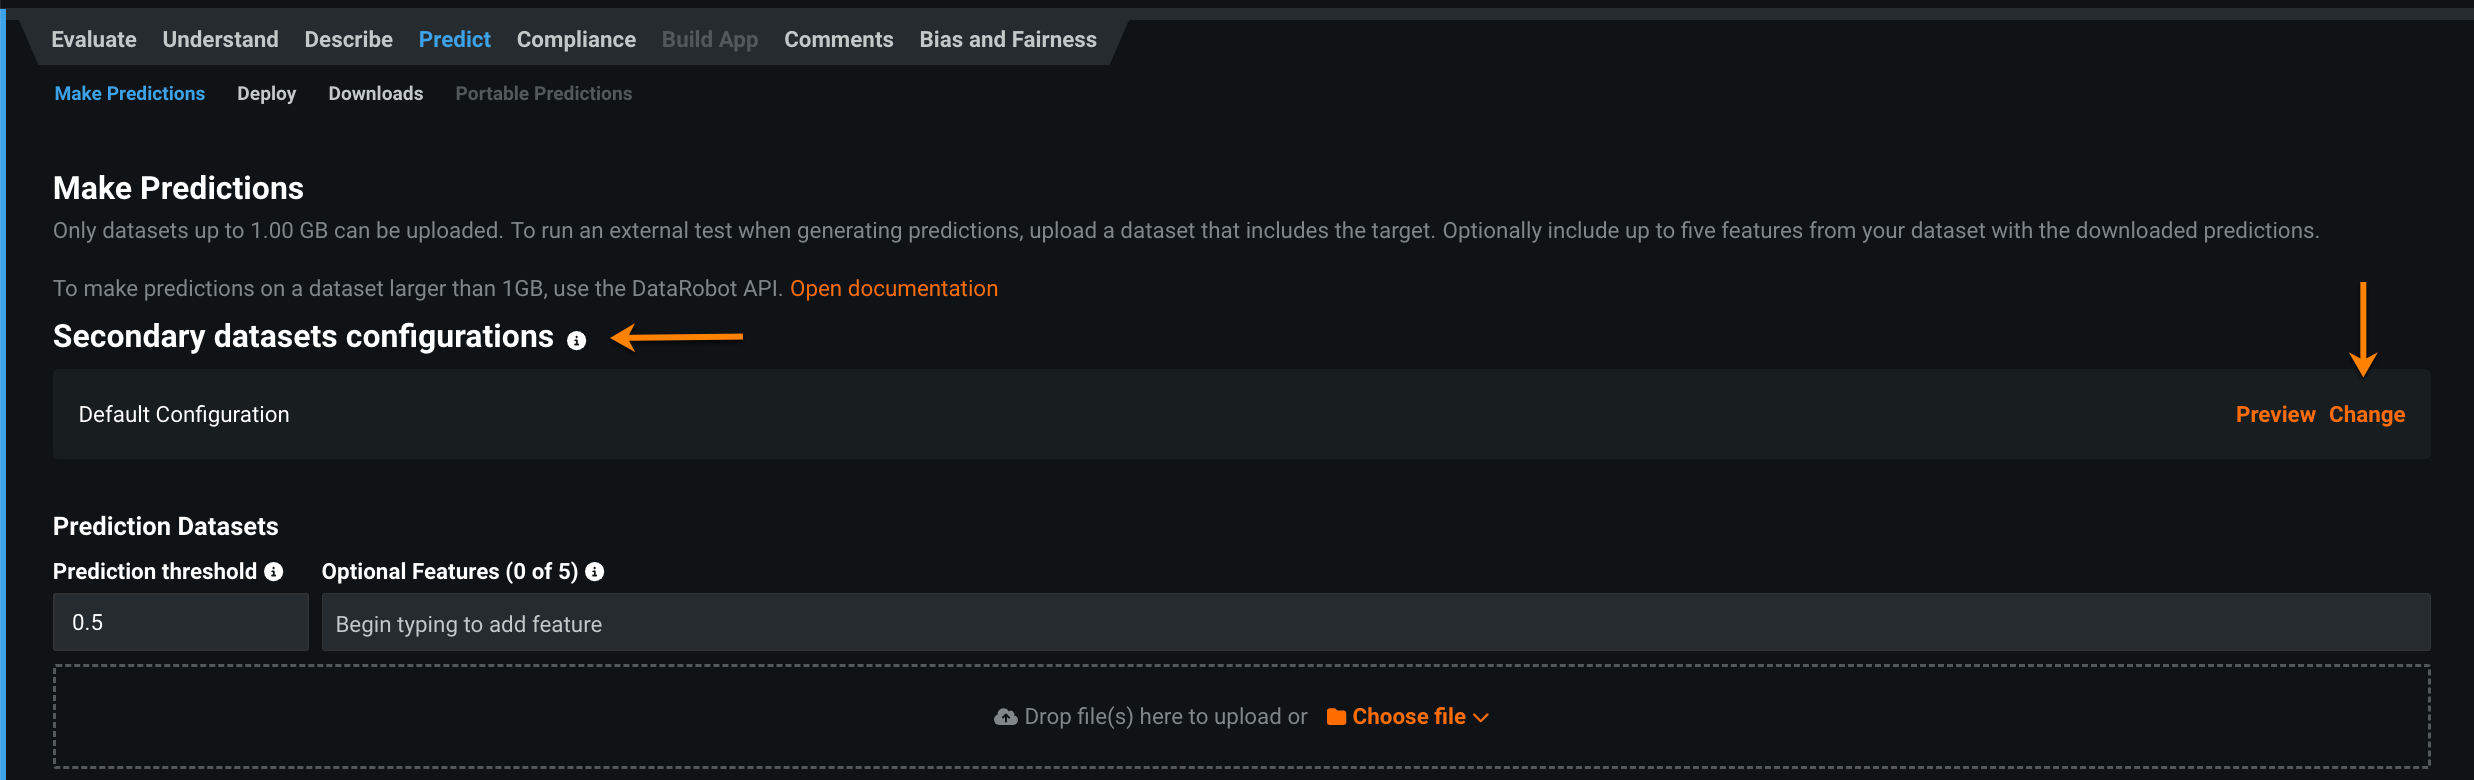Open the Deploy sub-tab
Image resolution: width=2474 pixels, height=780 pixels.
[x=266, y=94]
